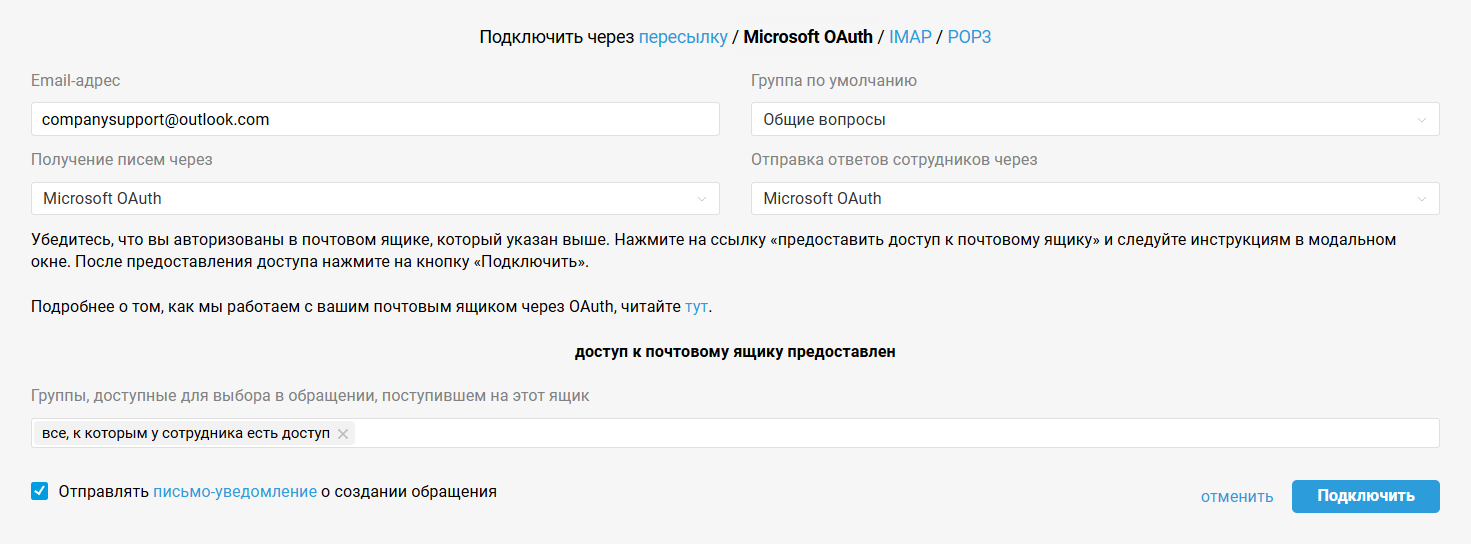Open 'Отправка ответов сотрудников через' combo box
The width and height of the screenshot is (1471, 544).
coord(1094,198)
